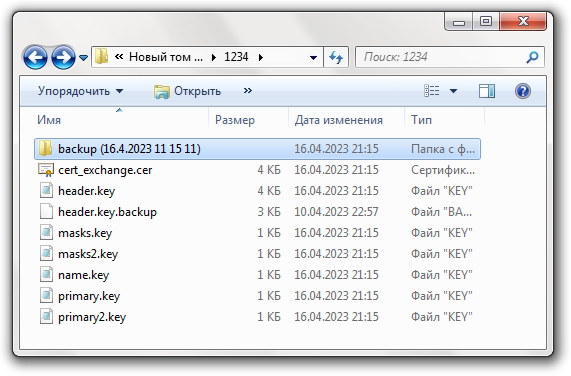The height and width of the screenshot is (376, 571).
Task: Select the cert_exchange.cer certificate file icon
Action: coord(46,170)
